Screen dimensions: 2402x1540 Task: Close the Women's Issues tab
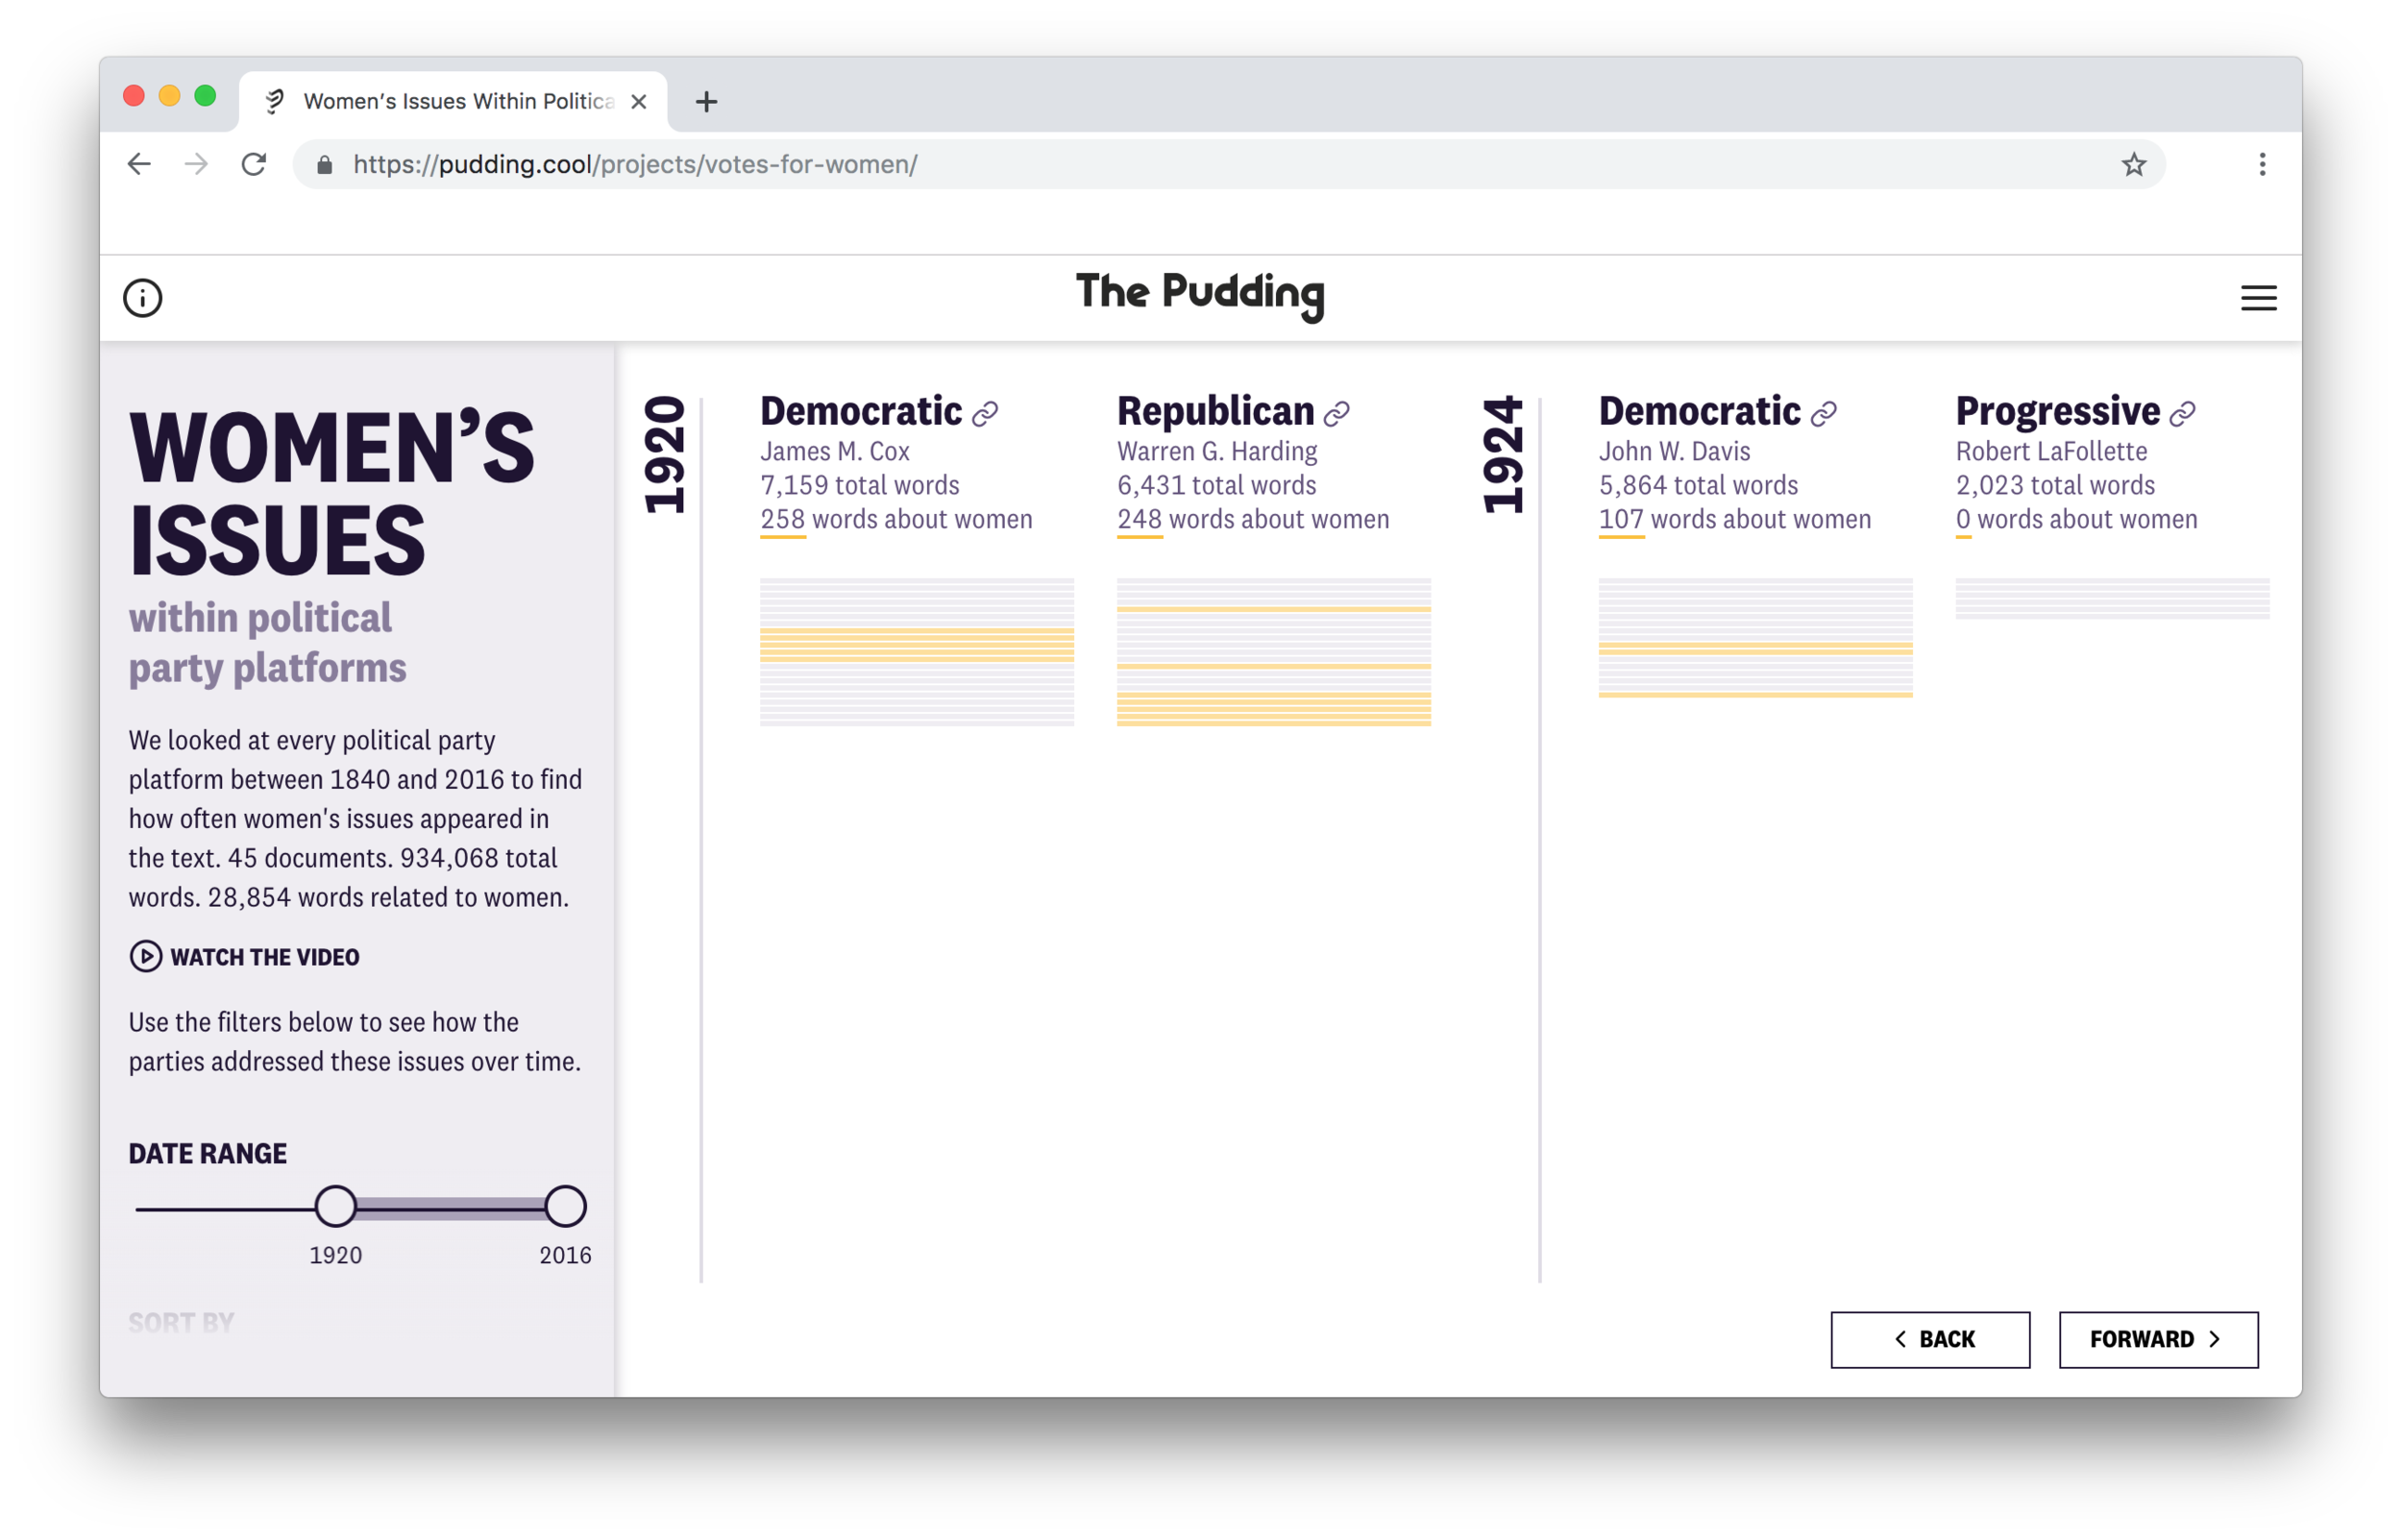[639, 101]
